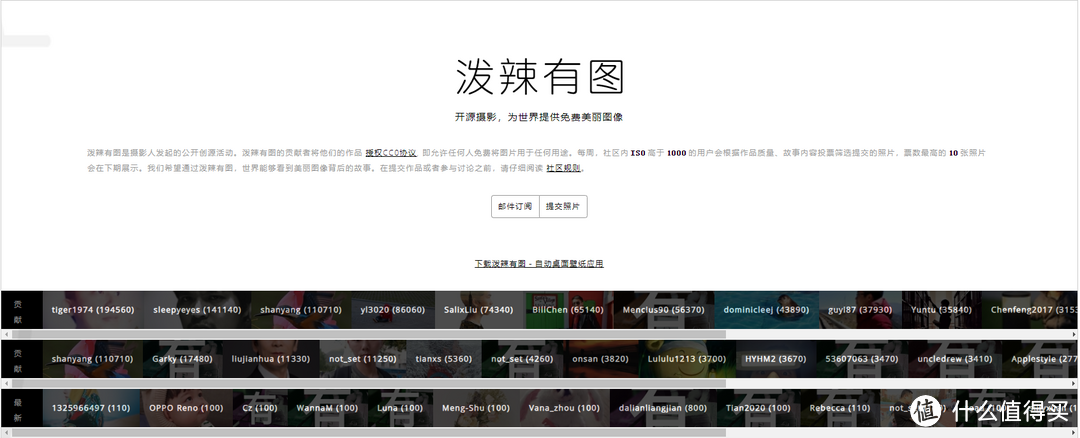Open newest user Meng-Shu (100)
The width and height of the screenshot is (1080, 438).
point(476,408)
